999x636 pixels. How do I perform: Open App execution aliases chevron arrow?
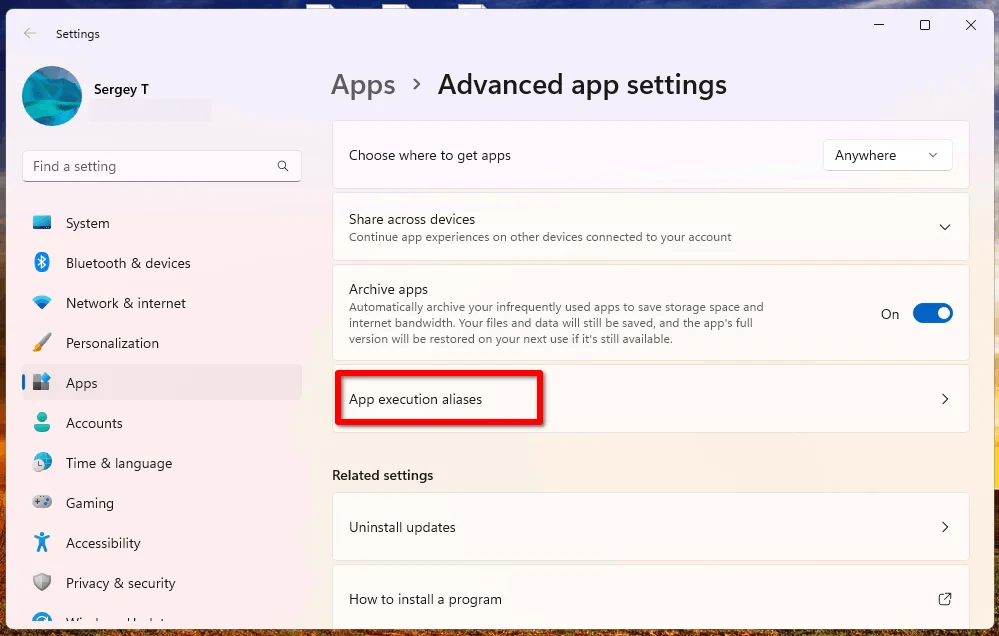(944, 399)
